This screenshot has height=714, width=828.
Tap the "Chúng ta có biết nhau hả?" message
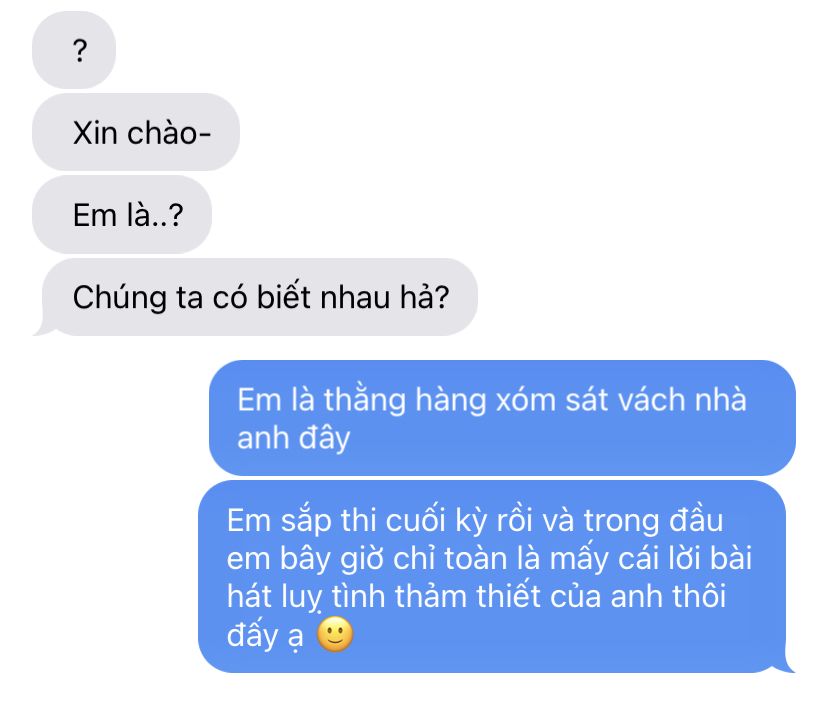256,297
